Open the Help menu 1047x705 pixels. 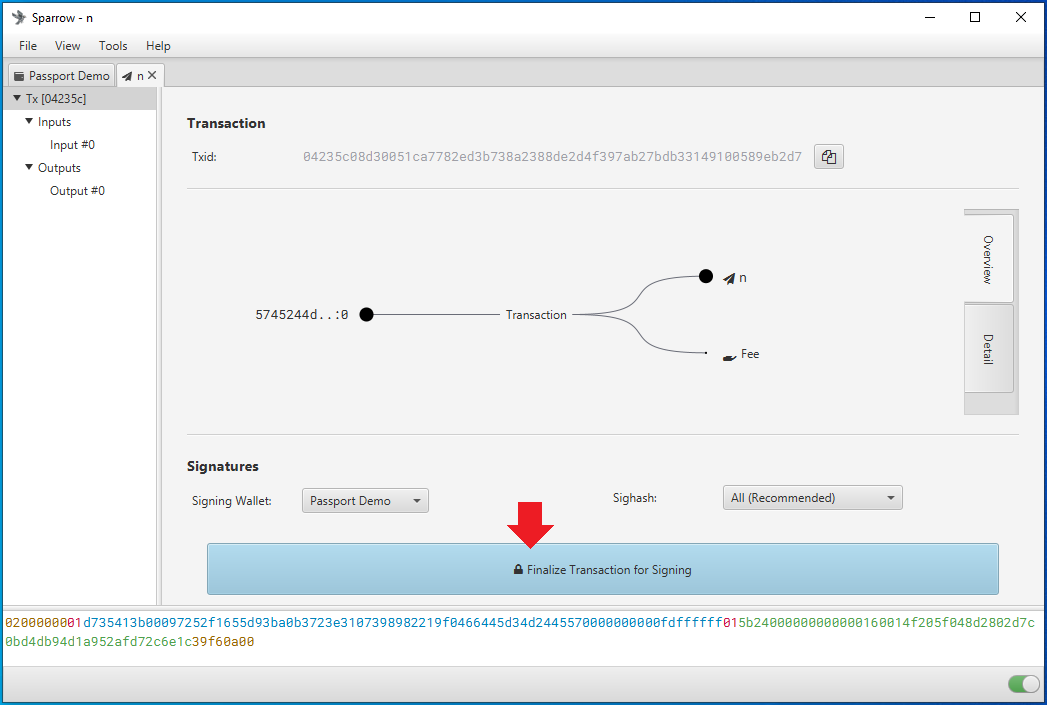click(158, 45)
